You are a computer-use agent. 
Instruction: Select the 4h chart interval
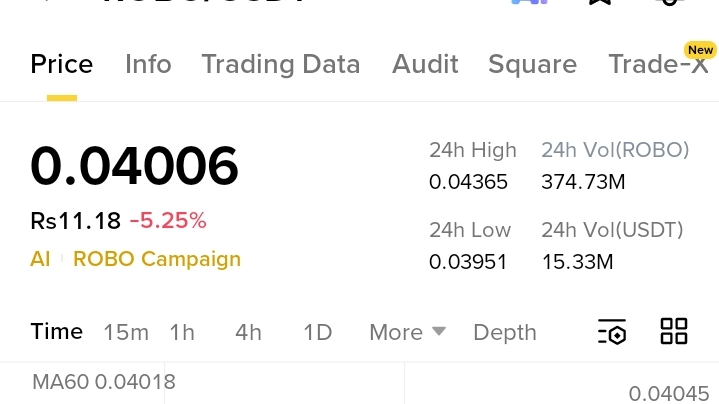pos(248,332)
